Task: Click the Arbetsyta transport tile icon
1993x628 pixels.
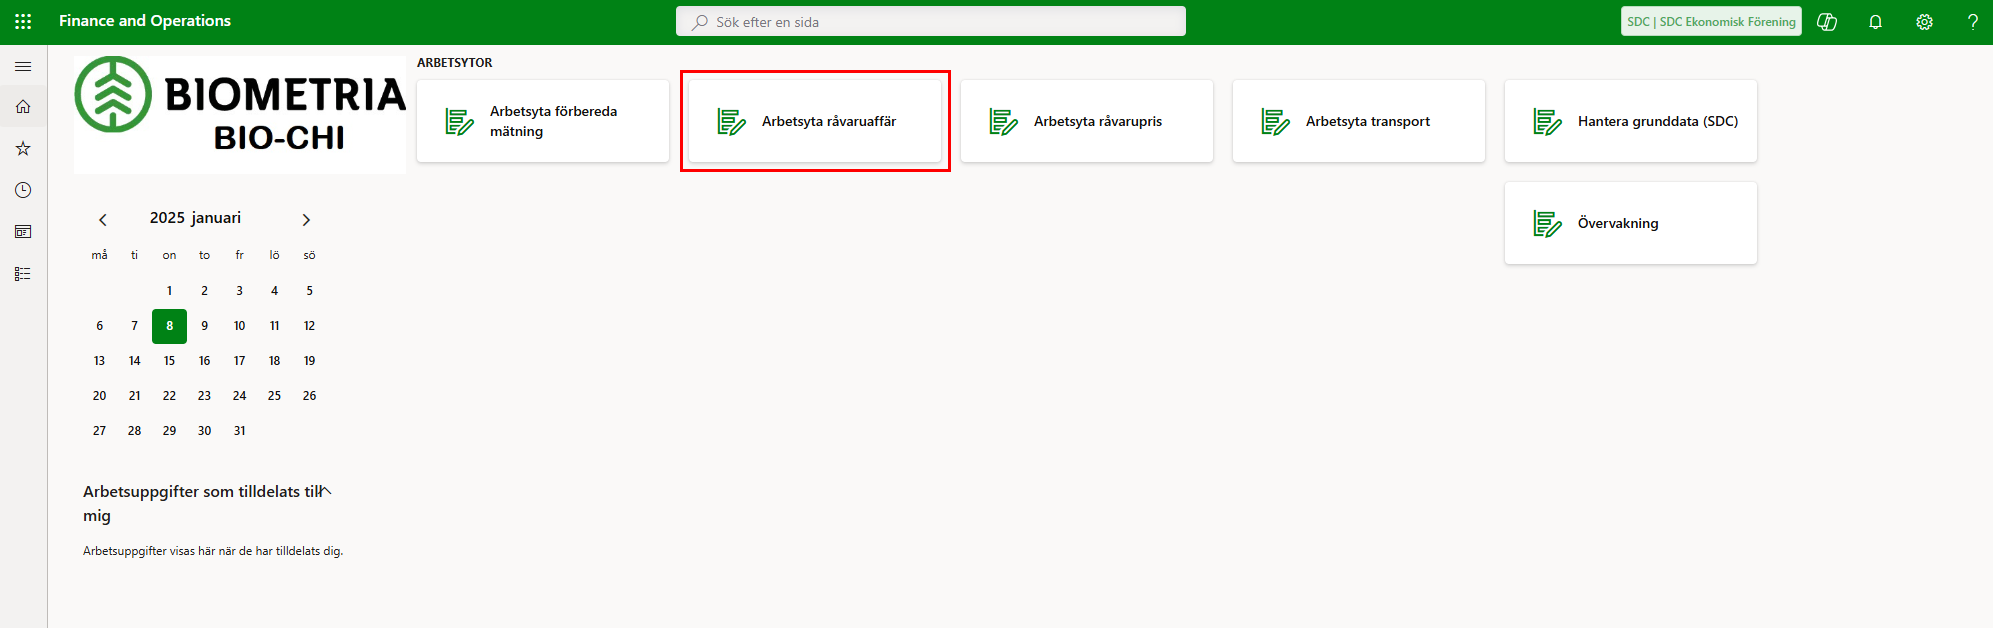Action: click(1275, 122)
